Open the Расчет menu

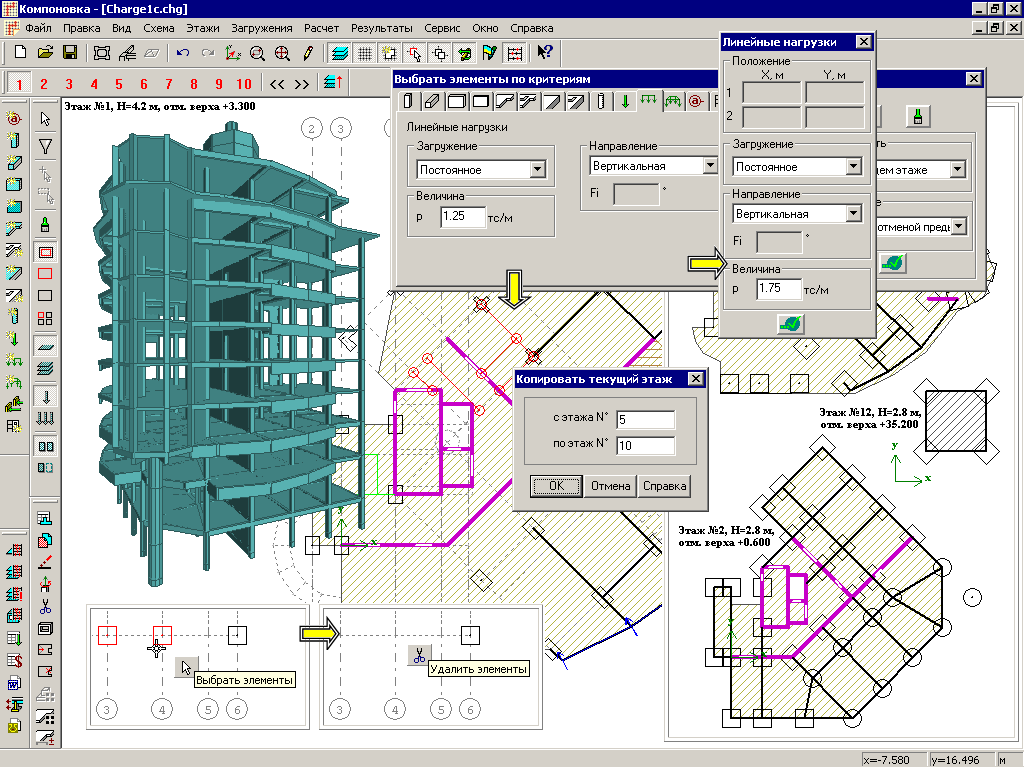pyautogui.click(x=322, y=28)
